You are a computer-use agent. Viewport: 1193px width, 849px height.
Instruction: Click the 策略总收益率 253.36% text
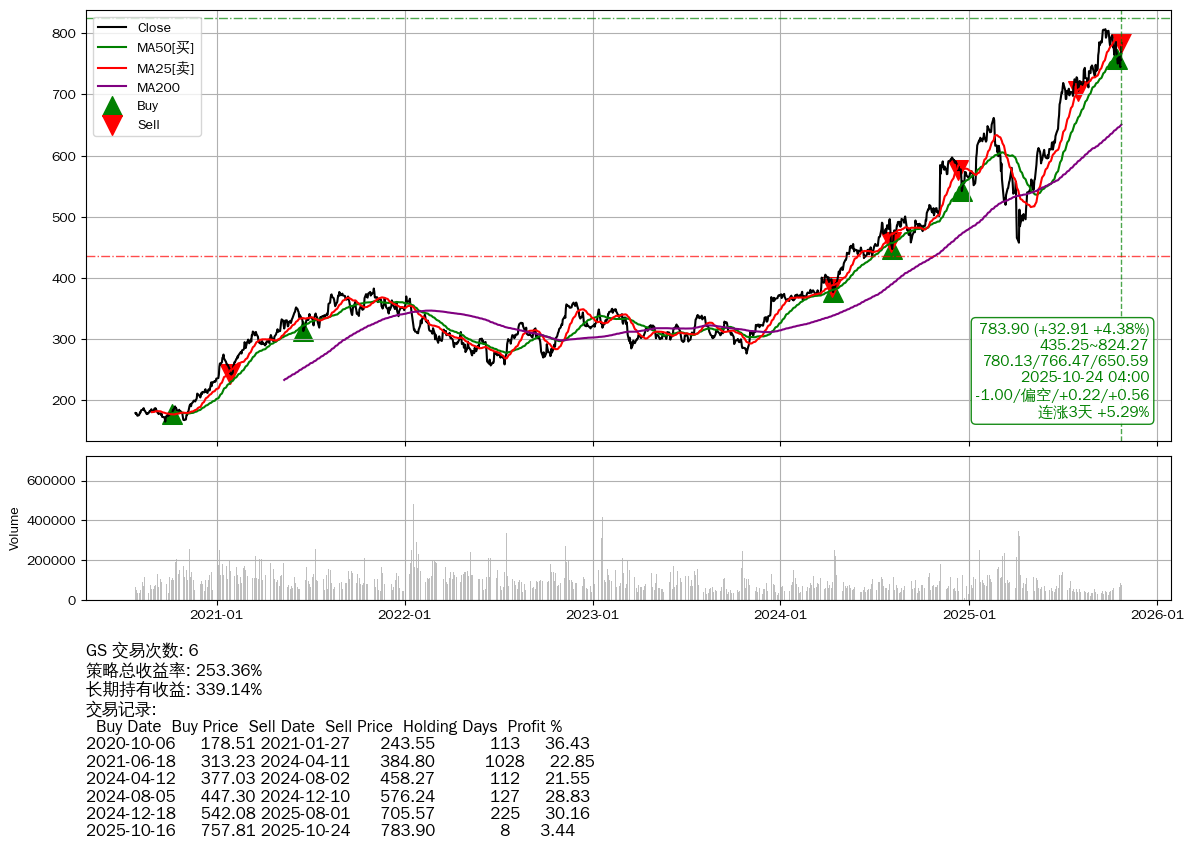(174, 670)
